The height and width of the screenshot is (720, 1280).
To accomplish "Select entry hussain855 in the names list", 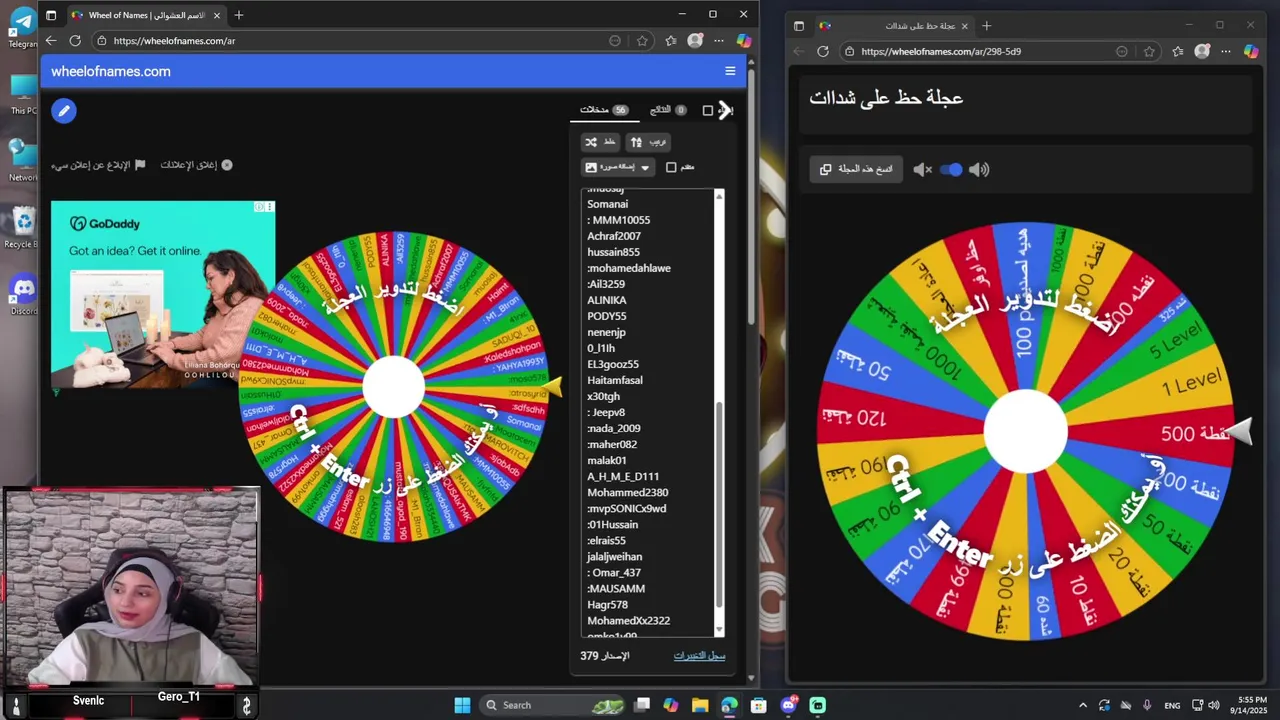I will [613, 252].
